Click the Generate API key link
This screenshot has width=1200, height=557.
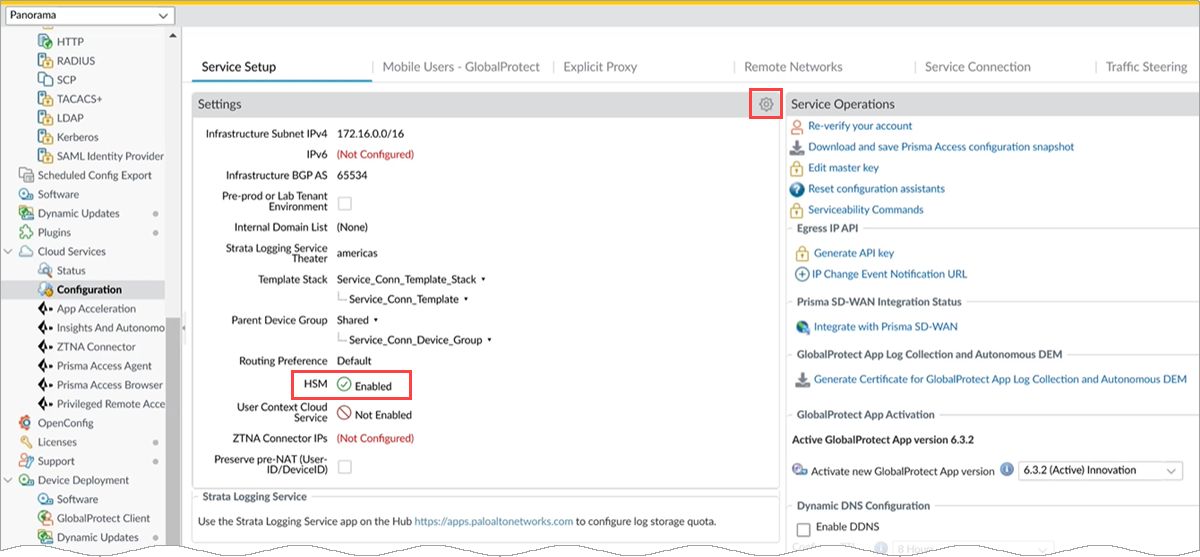[x=853, y=253]
